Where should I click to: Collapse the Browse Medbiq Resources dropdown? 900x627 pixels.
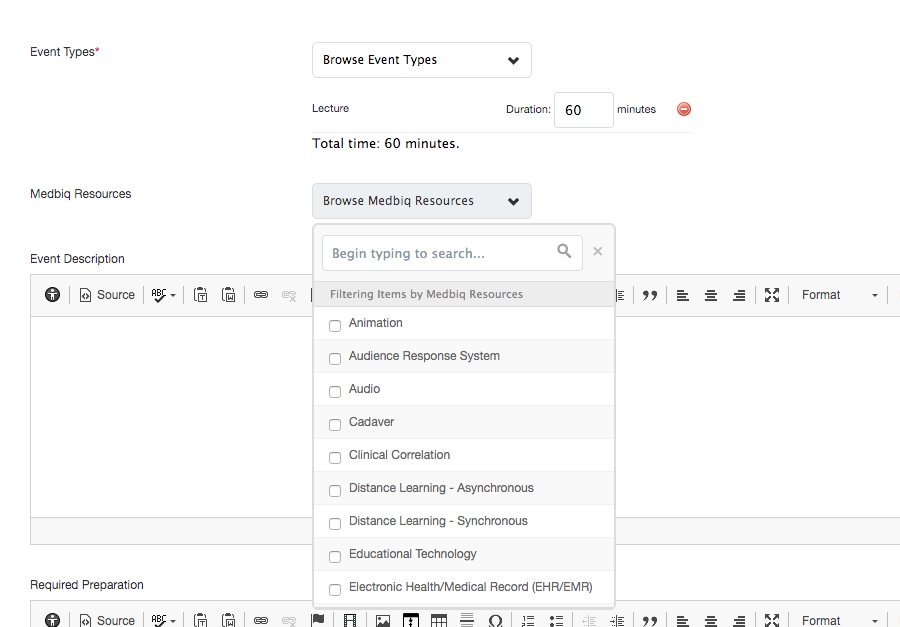[x=421, y=201]
